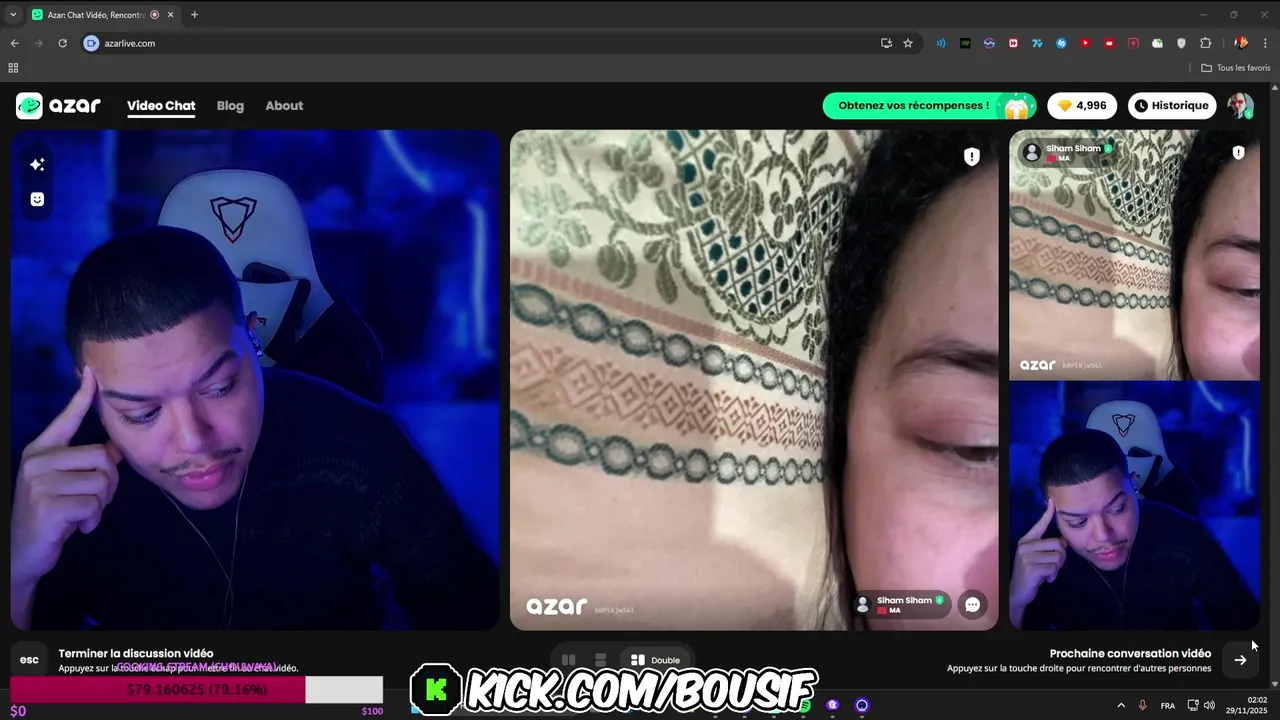Open the Siham Siham profile chip on the main video
Image resolution: width=1280 pixels, height=720 pixels.
coord(902,604)
